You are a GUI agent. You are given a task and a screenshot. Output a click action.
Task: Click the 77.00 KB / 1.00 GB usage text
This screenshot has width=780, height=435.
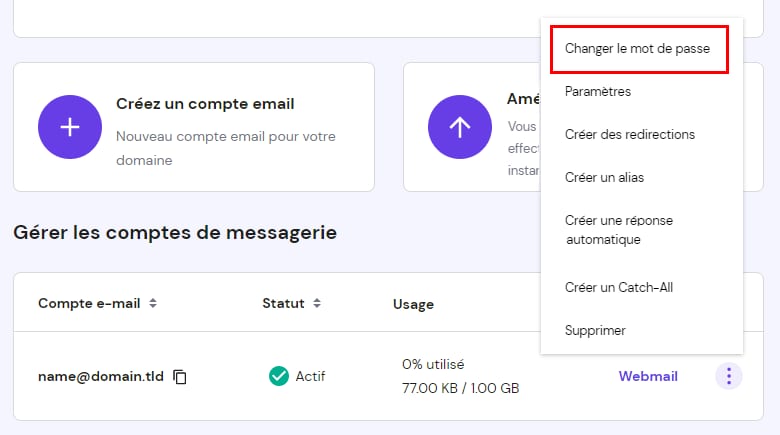click(460, 388)
